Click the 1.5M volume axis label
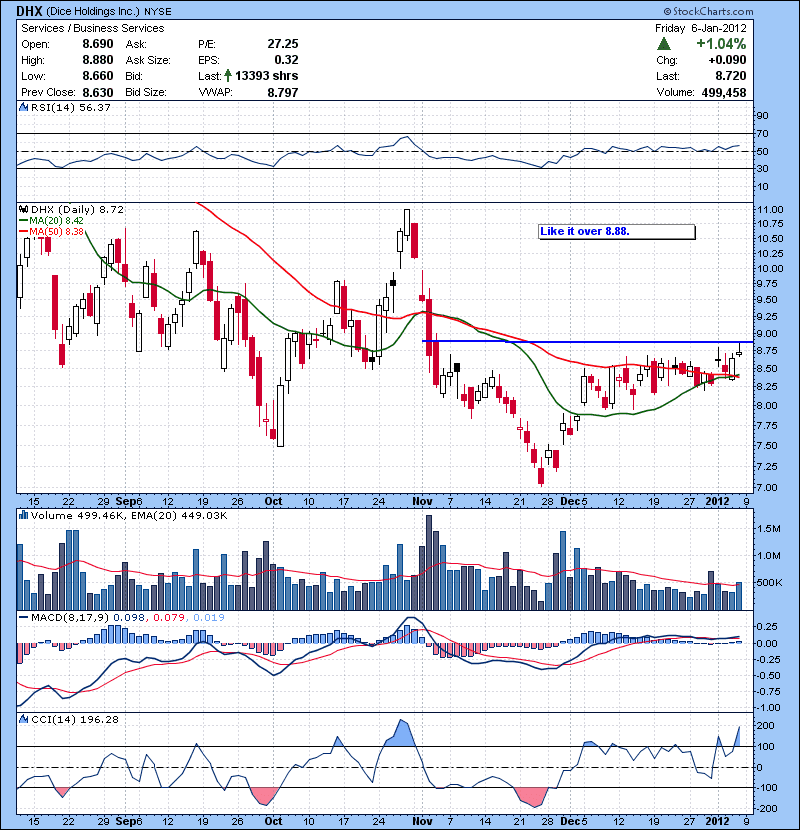Viewport: 800px width, 830px height. tap(769, 528)
